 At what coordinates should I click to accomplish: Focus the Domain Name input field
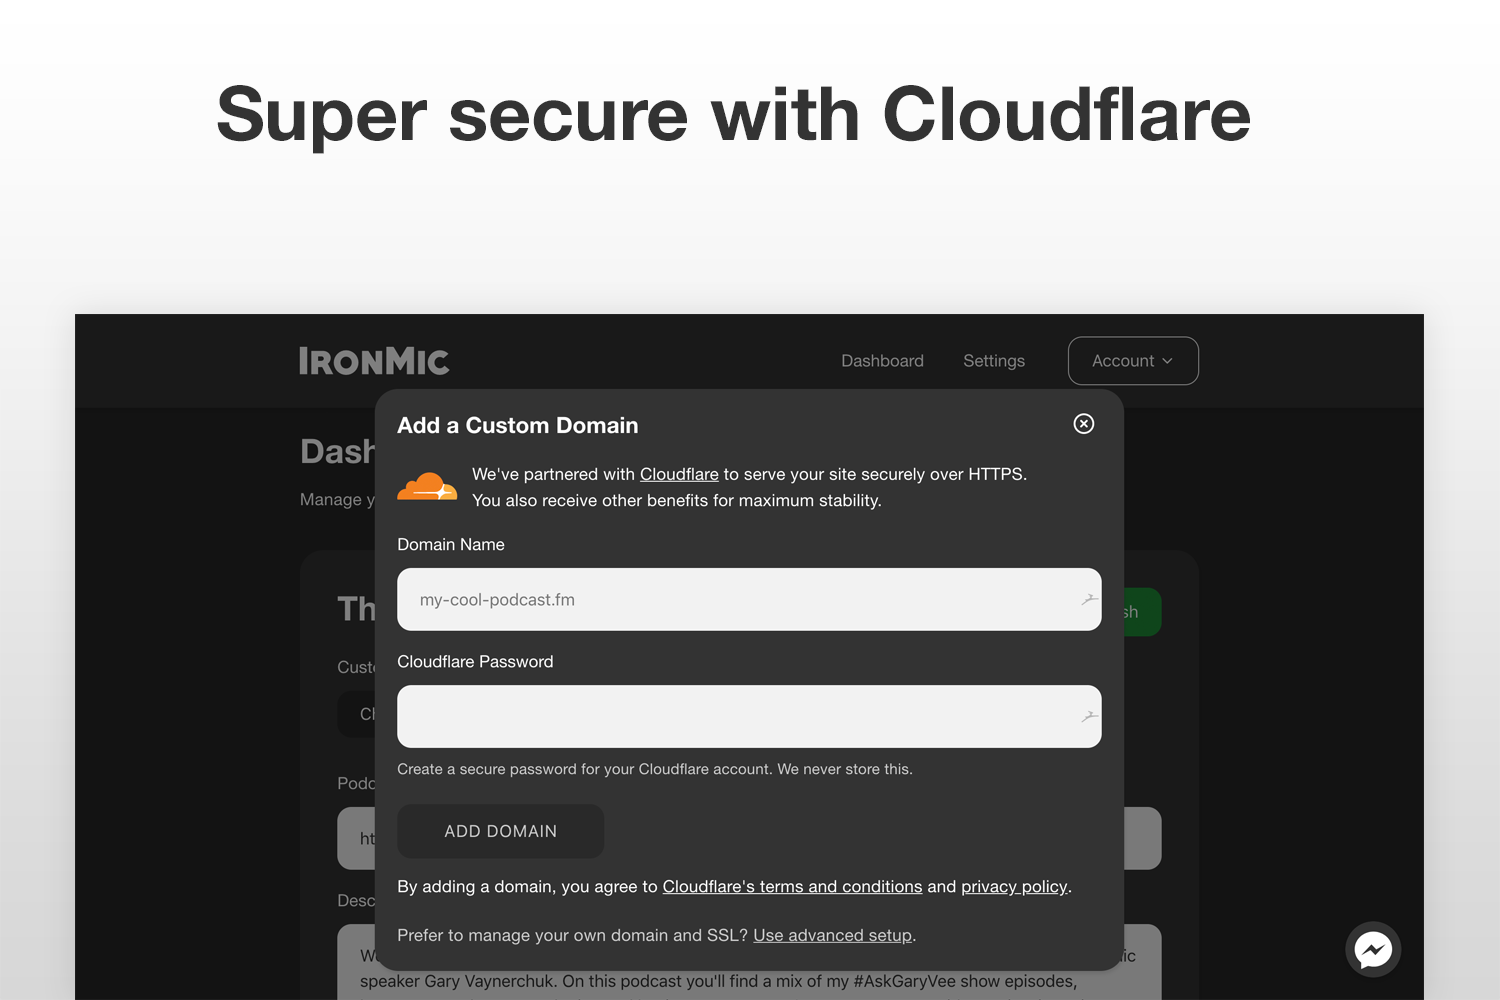point(740,600)
